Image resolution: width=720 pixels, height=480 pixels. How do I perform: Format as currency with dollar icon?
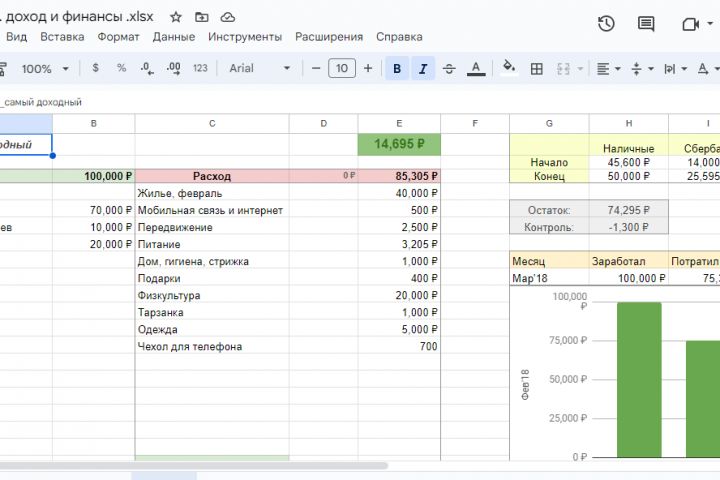coord(96,68)
